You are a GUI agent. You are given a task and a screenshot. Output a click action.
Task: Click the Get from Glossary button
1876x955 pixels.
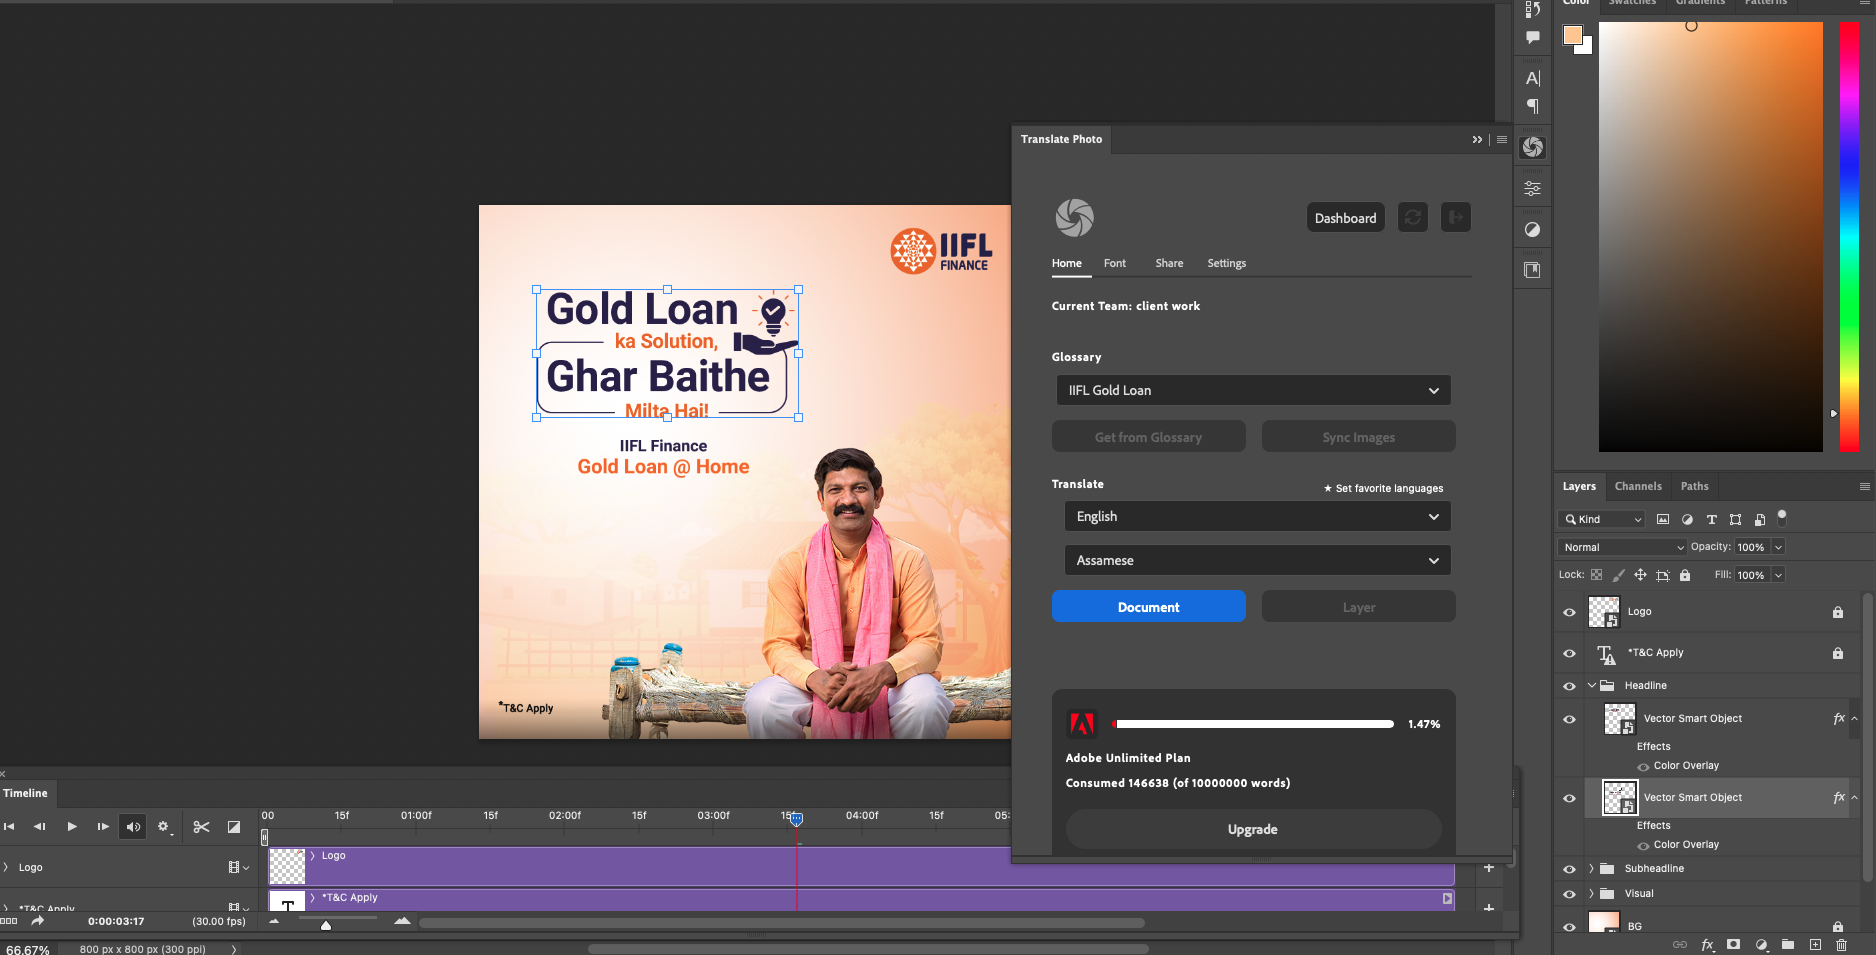[x=1148, y=436]
